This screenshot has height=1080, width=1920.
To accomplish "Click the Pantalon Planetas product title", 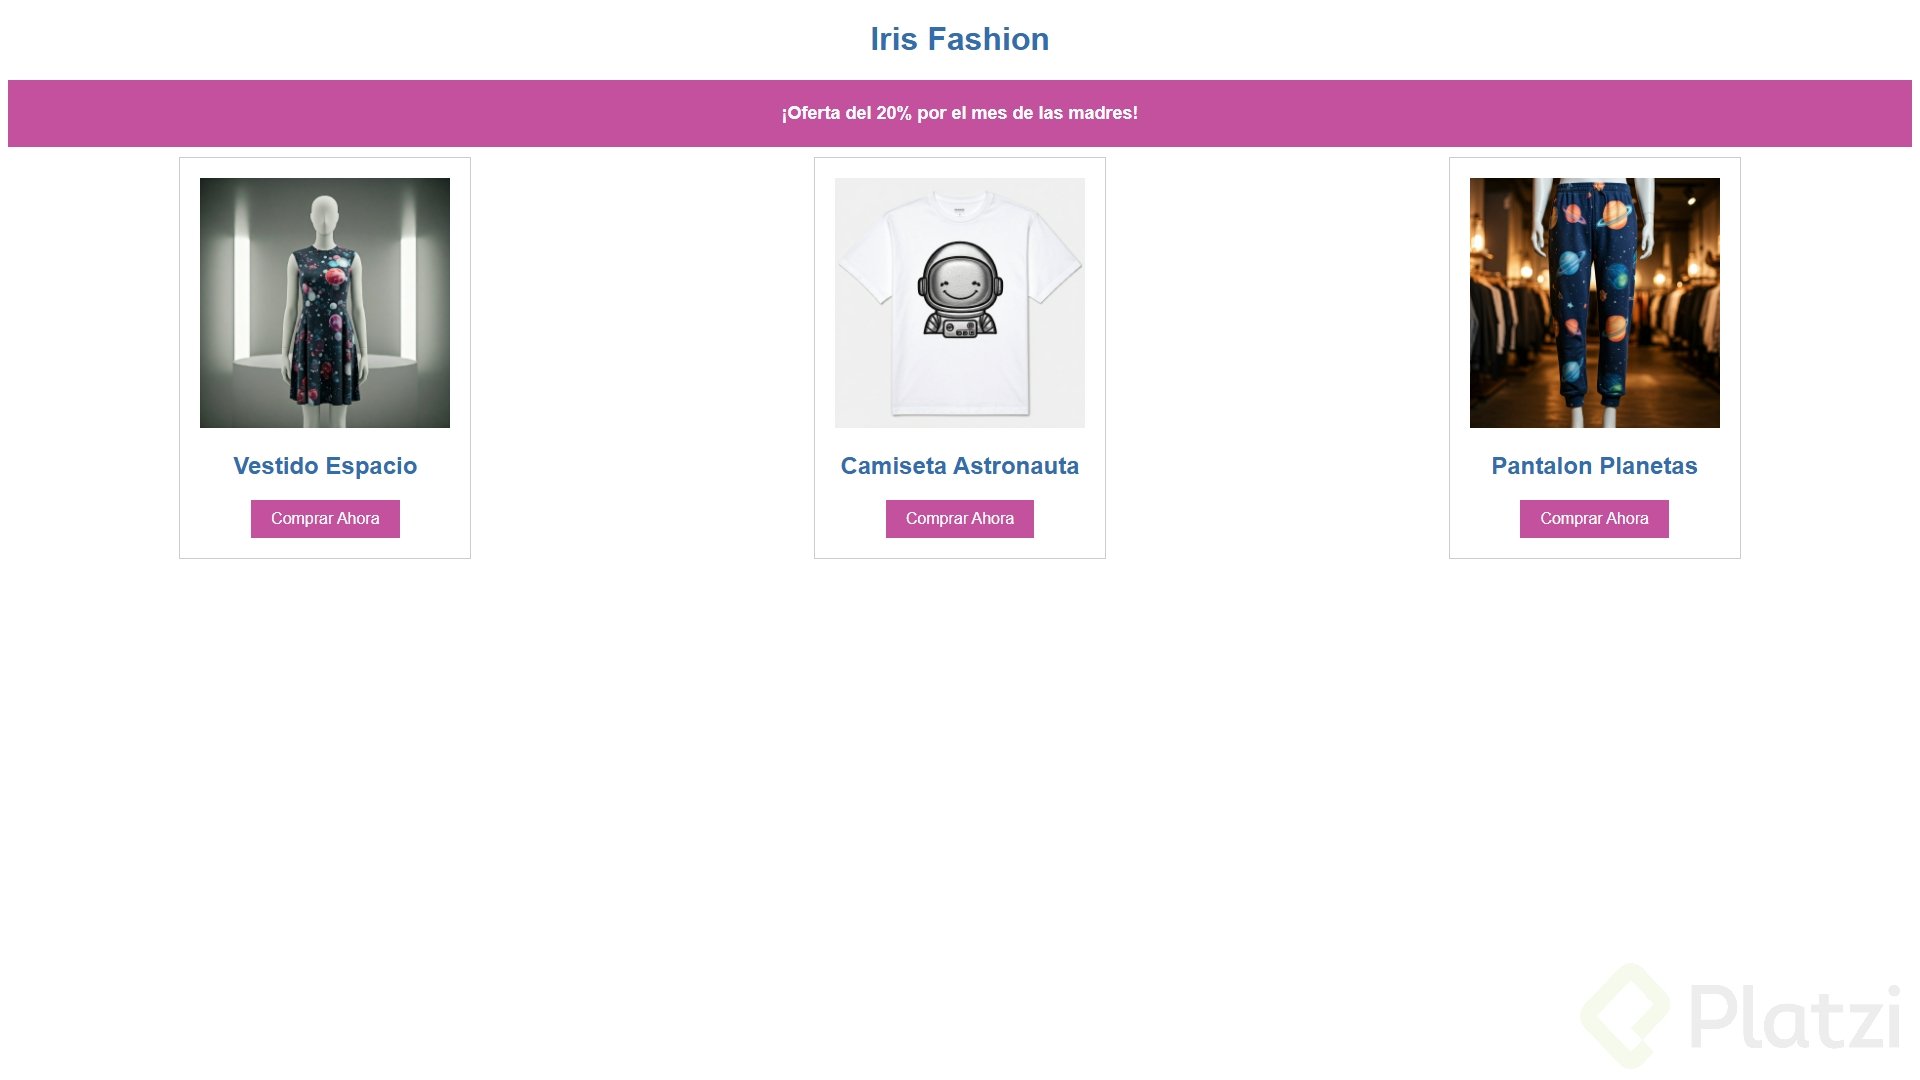I will pyautogui.click(x=1594, y=466).
